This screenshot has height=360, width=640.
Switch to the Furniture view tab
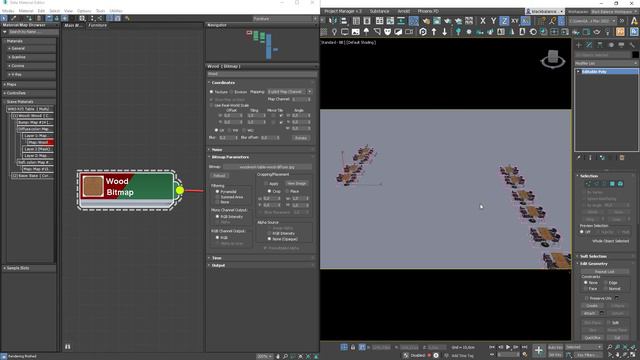pyautogui.click(x=98, y=25)
